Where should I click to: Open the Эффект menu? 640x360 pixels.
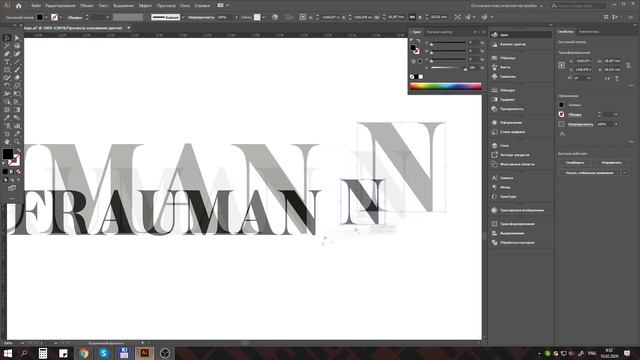point(145,6)
